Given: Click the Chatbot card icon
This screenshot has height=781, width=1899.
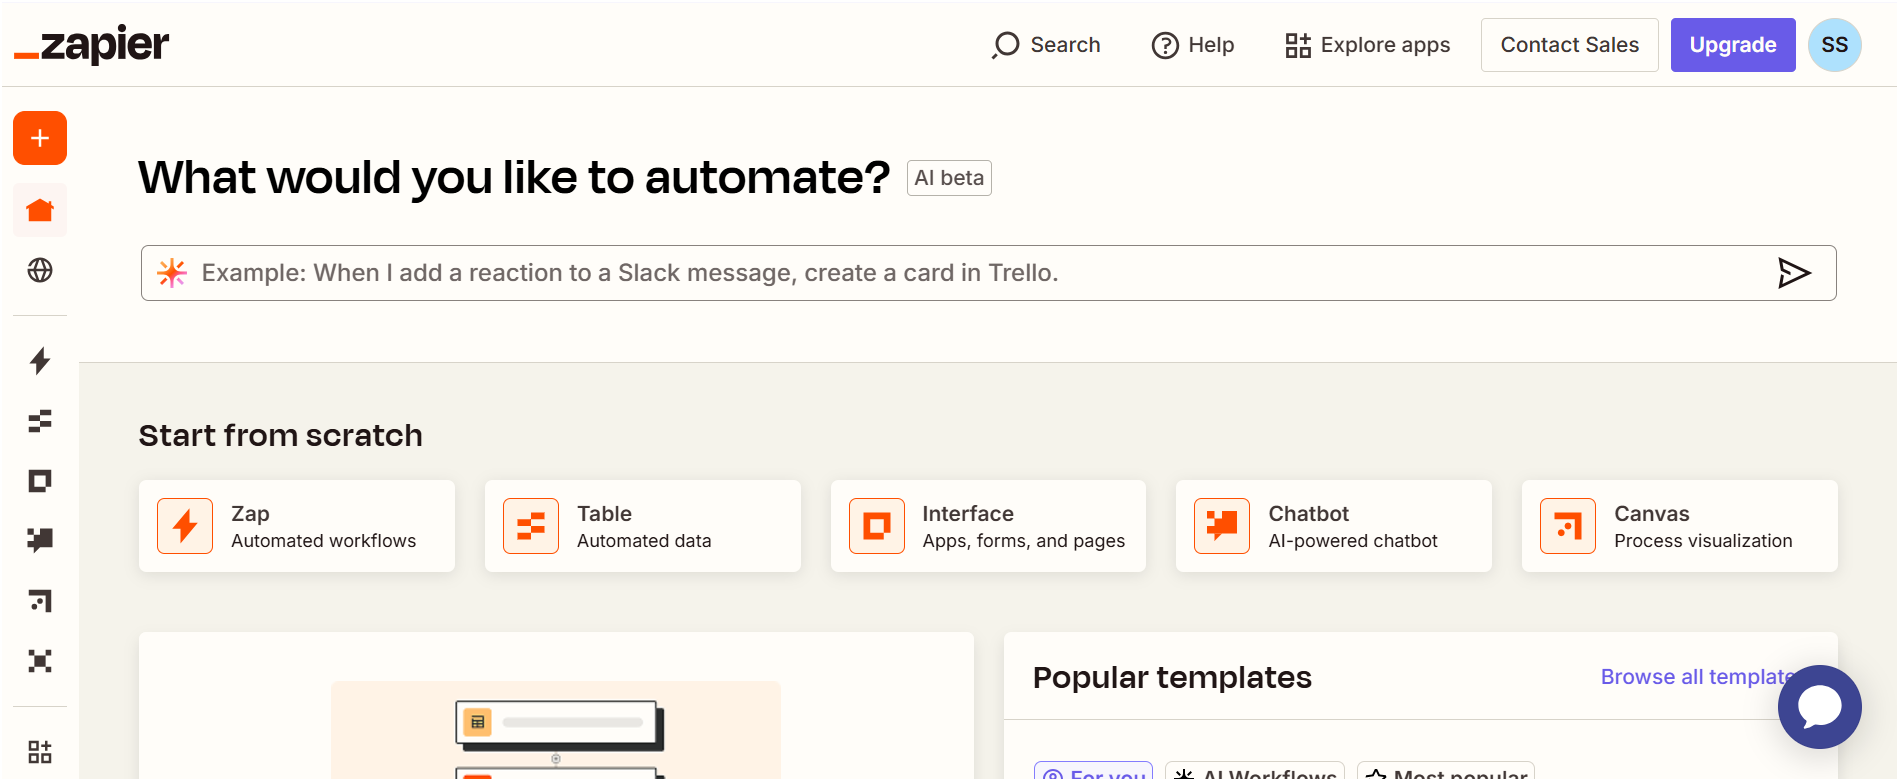Looking at the screenshot, I should (1222, 526).
